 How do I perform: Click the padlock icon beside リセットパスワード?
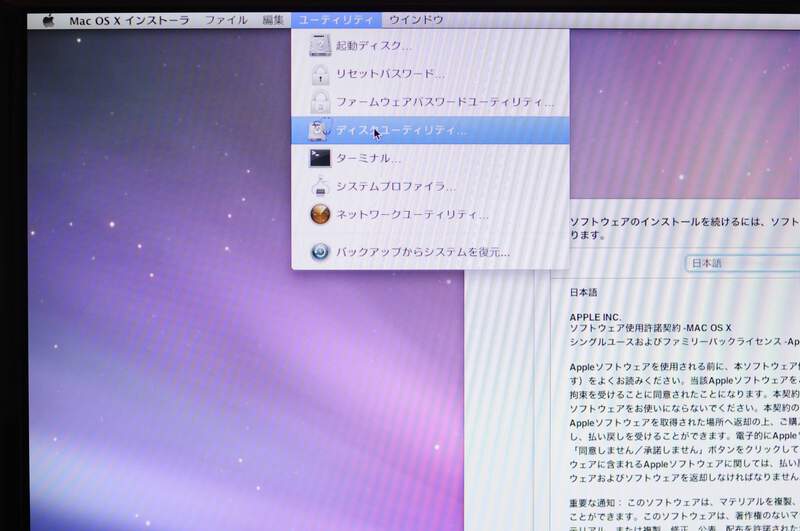(x=319, y=74)
